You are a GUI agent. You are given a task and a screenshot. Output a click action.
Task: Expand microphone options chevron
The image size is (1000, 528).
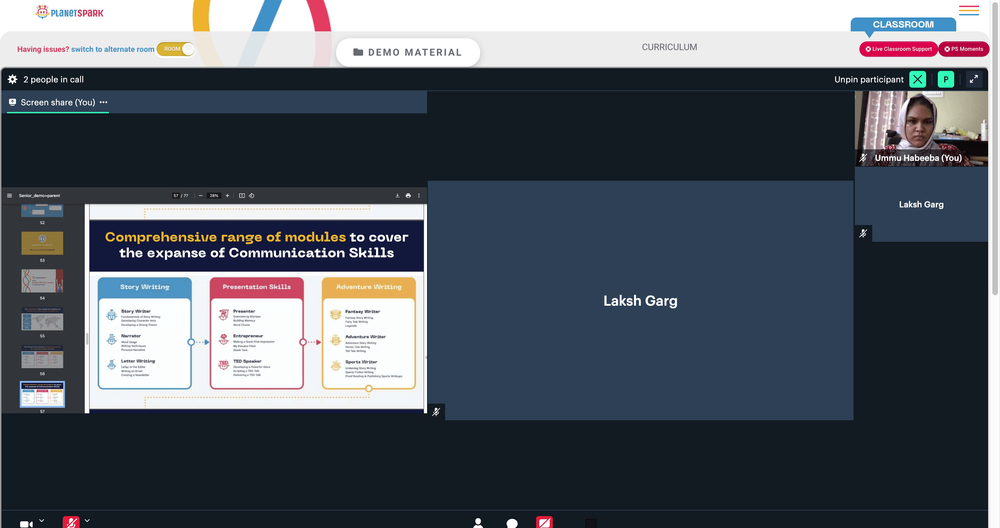pos(87,521)
